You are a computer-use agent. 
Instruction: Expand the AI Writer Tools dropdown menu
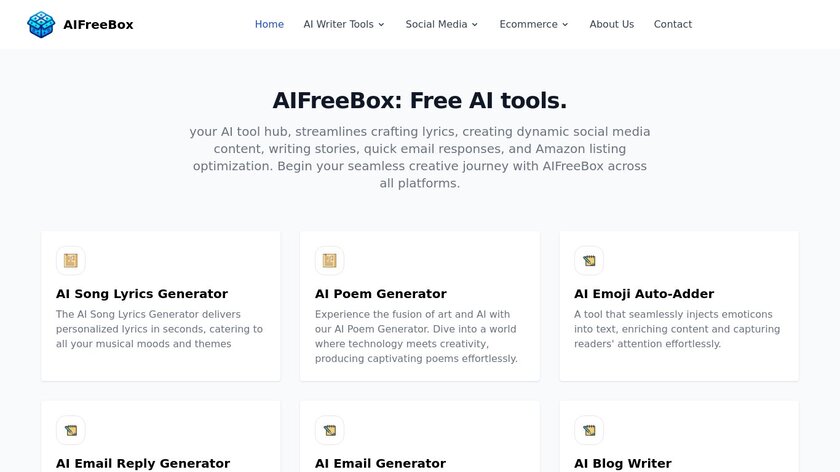tap(344, 24)
